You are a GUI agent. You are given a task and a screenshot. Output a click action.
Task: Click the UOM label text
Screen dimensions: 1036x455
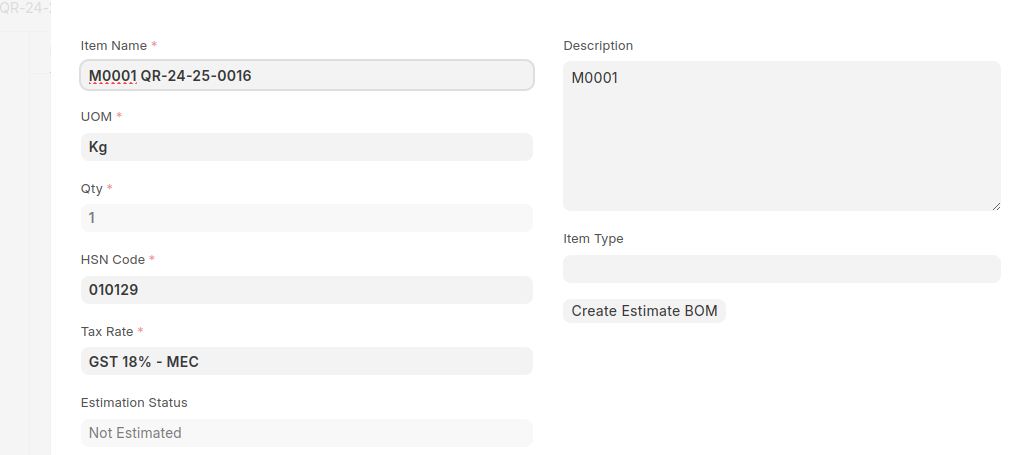pyautogui.click(x=96, y=117)
